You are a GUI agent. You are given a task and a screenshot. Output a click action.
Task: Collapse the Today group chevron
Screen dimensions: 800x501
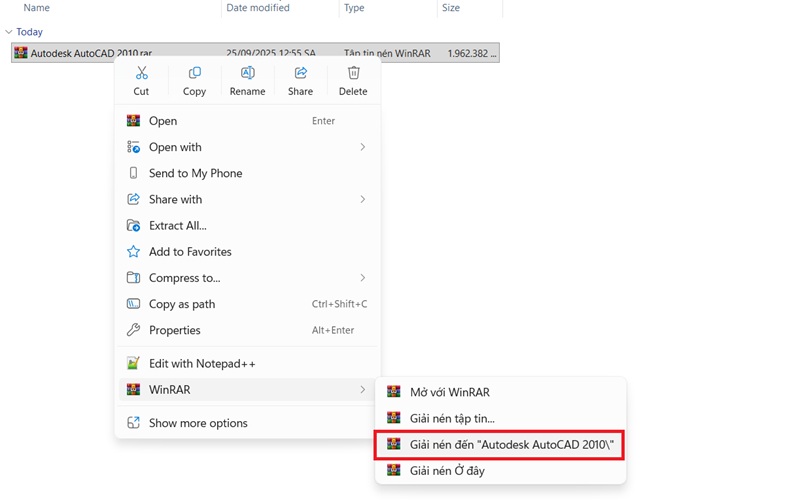pyautogui.click(x=9, y=32)
